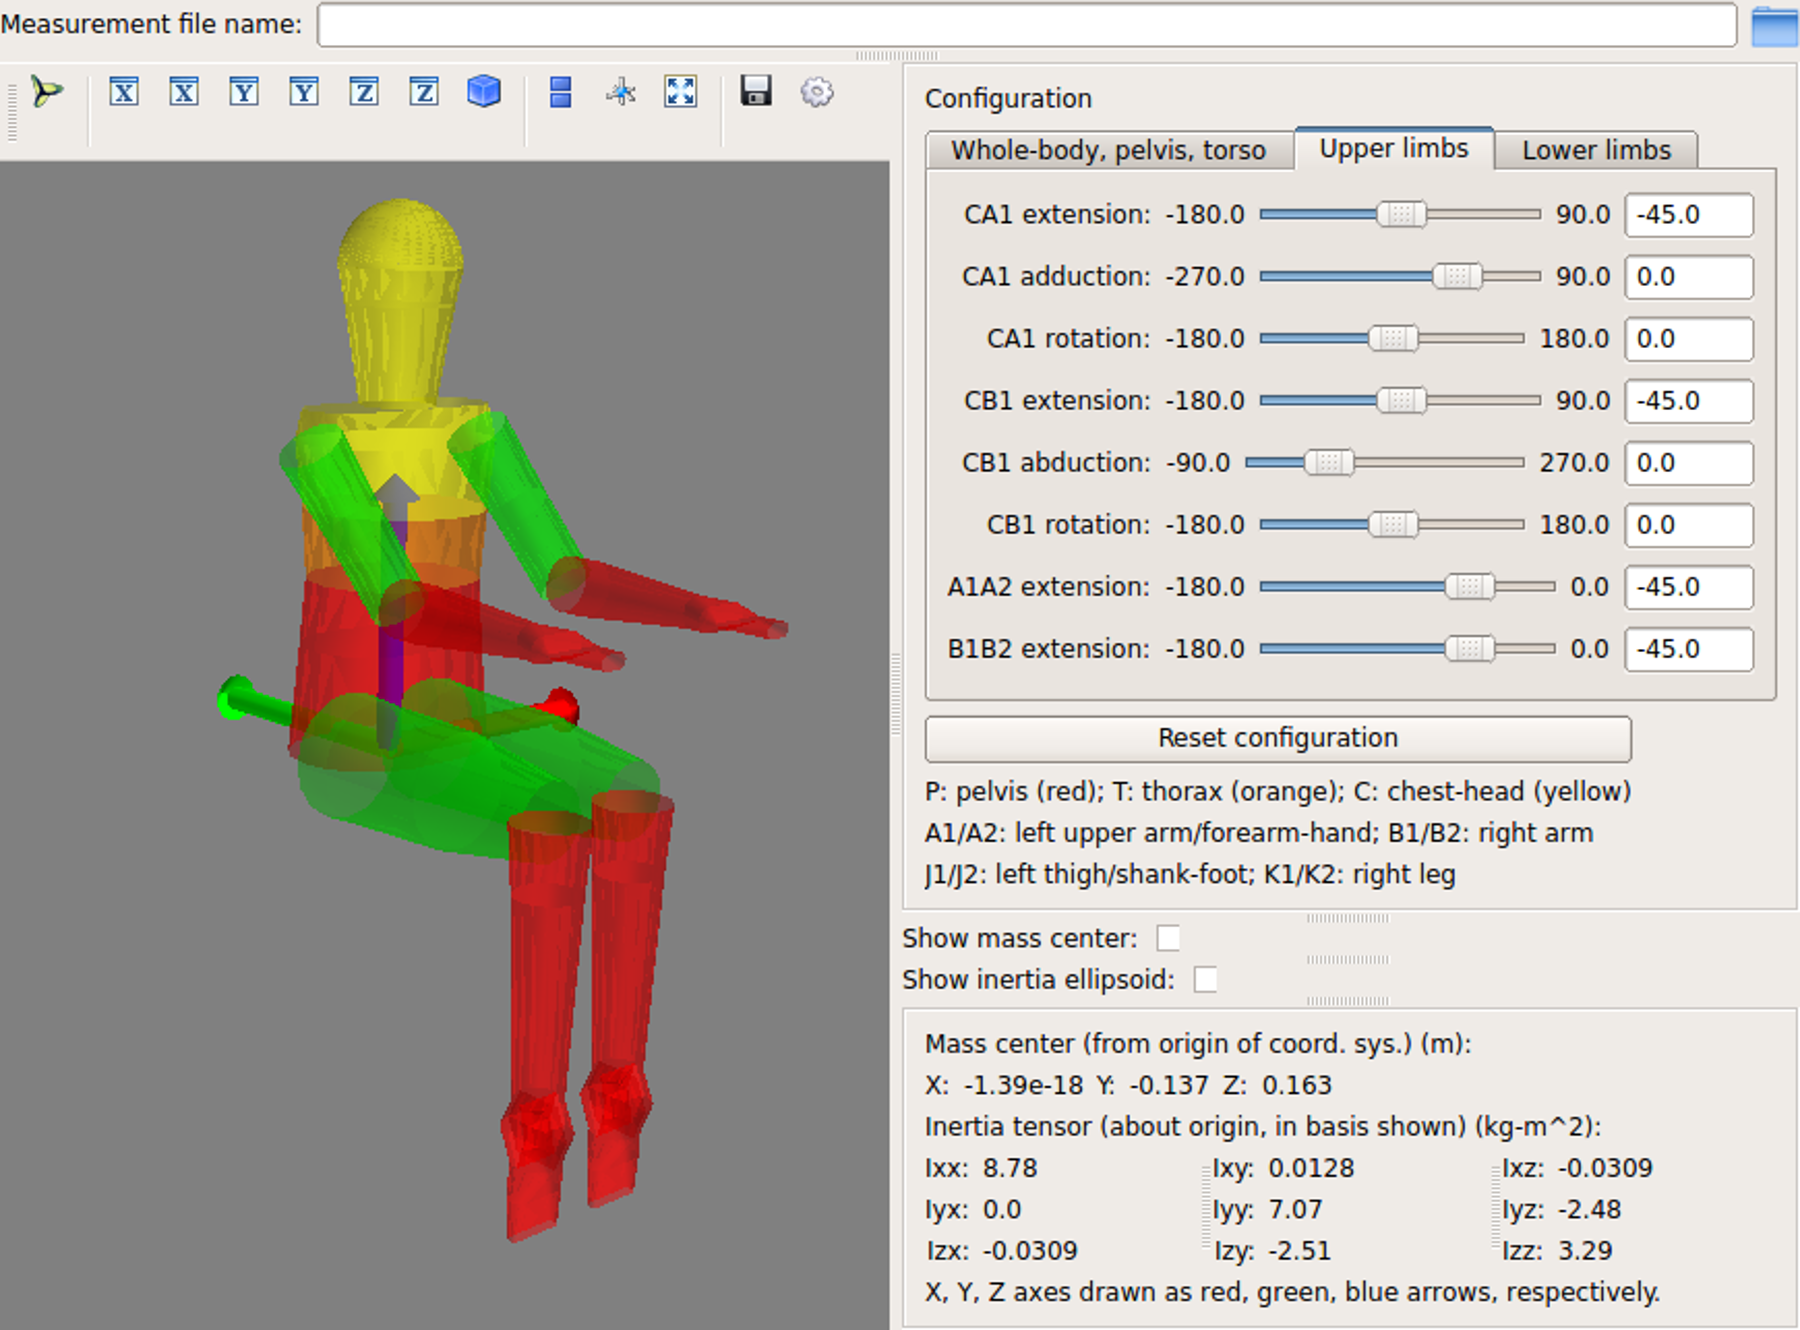This screenshot has height=1330, width=1800.
Task: Switch to isometric view with the blue cube
Action: coord(484,92)
